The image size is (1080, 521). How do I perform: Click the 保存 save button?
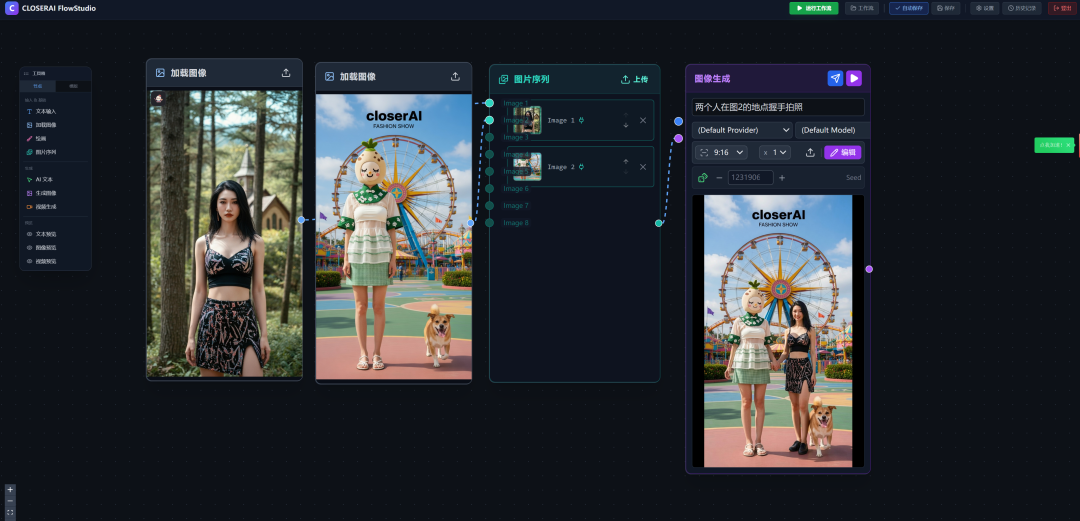tap(946, 8)
